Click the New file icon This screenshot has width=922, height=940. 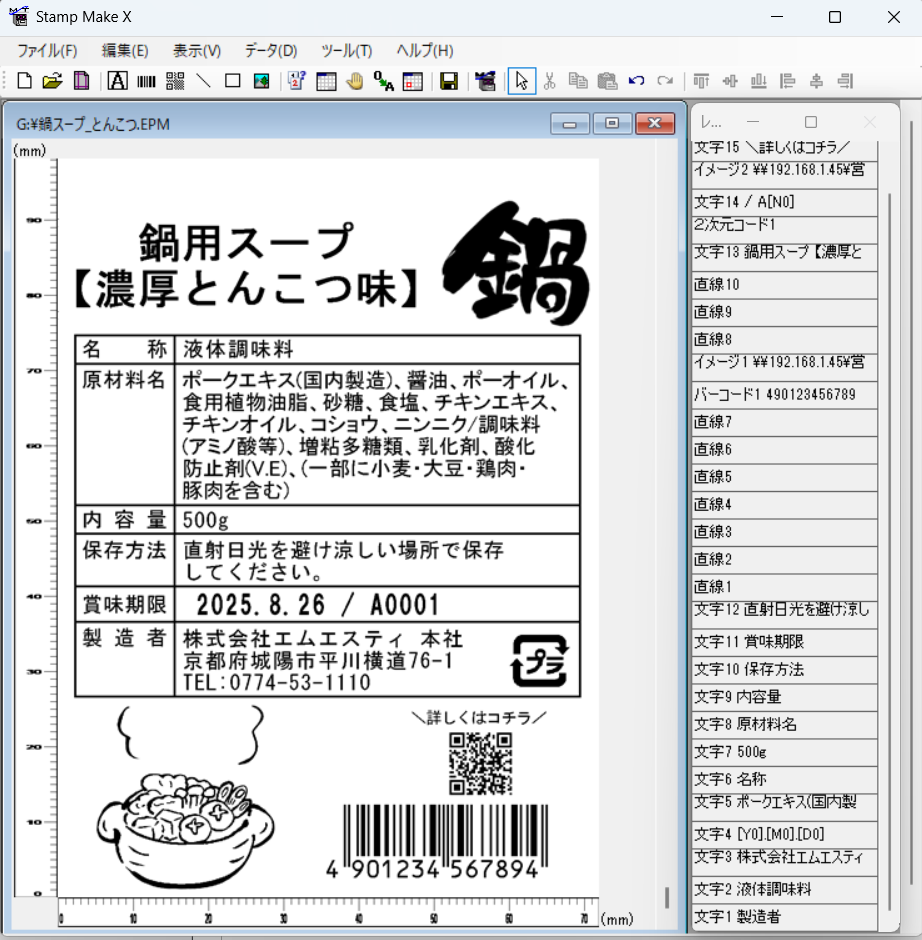tap(25, 81)
